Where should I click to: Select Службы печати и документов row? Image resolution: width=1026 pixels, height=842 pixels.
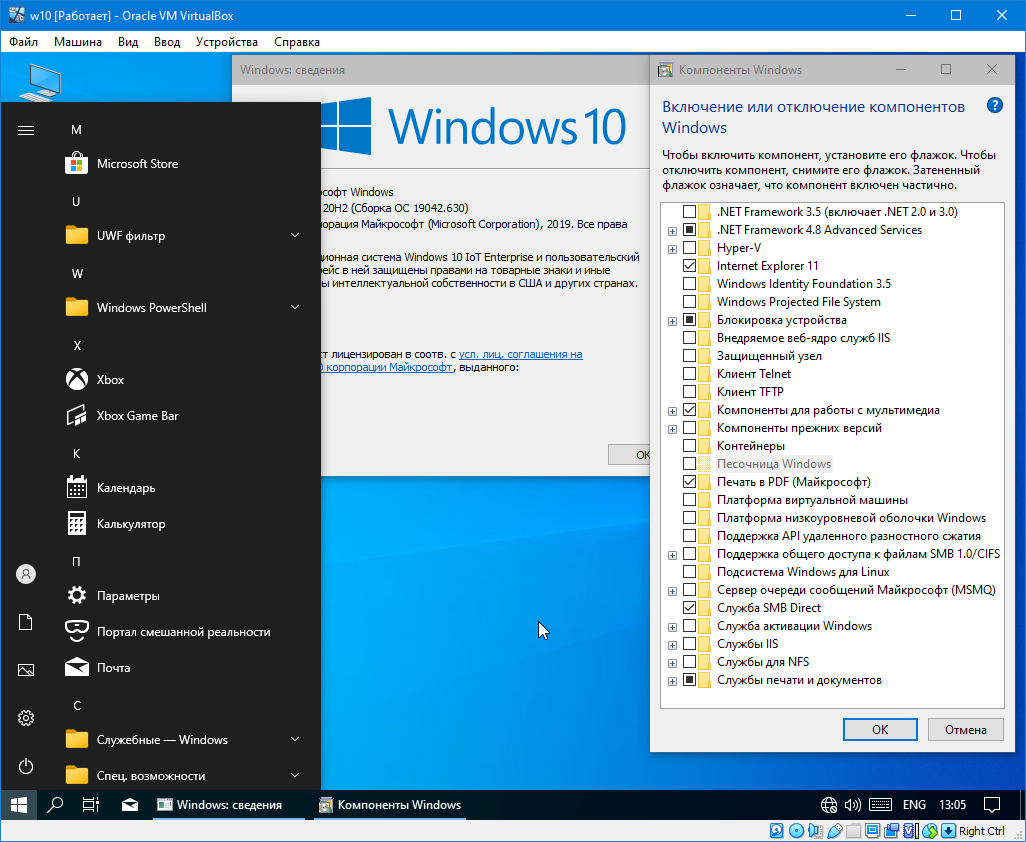[x=799, y=680]
